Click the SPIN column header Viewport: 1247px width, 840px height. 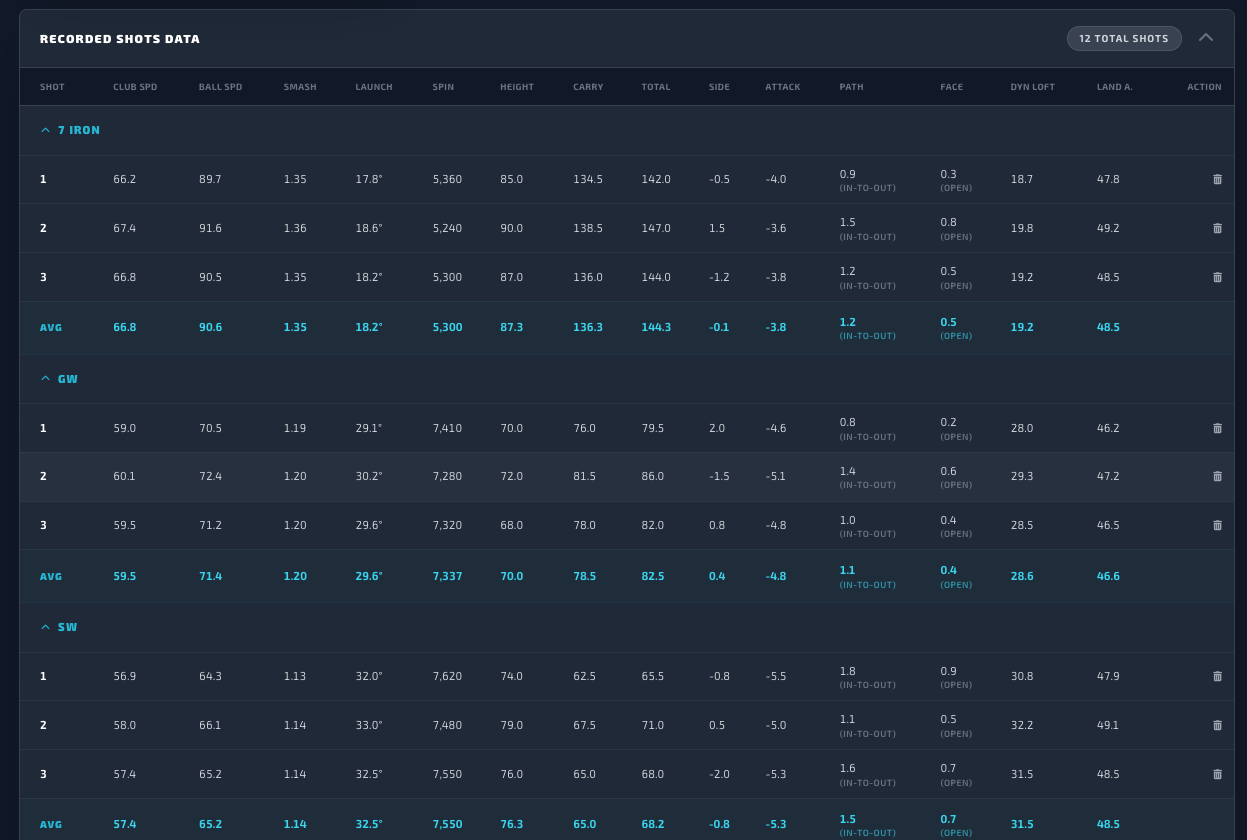(x=443, y=87)
